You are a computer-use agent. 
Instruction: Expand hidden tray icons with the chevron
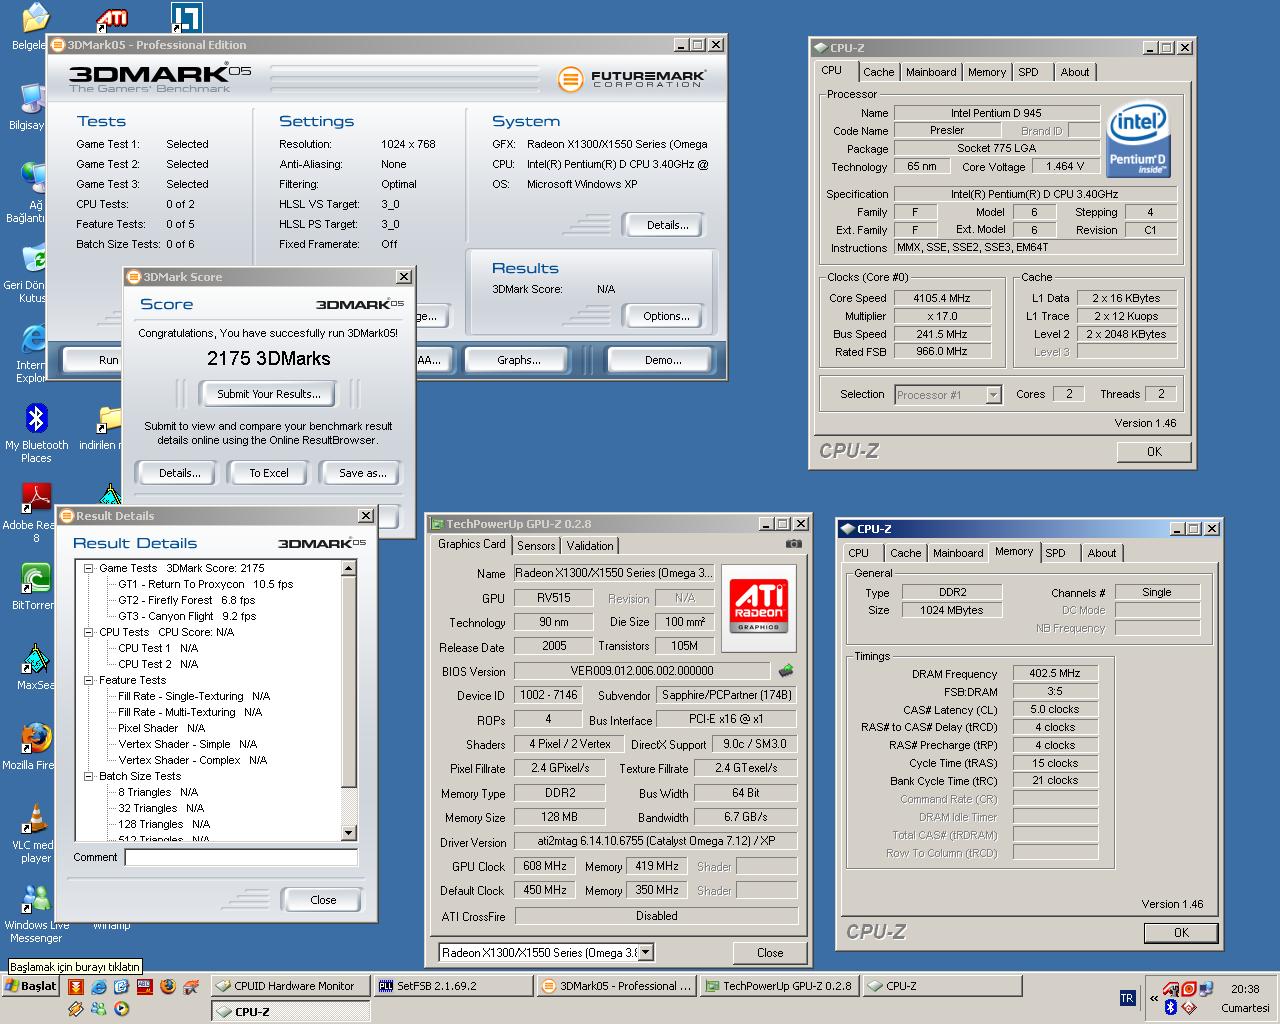(x=1154, y=998)
